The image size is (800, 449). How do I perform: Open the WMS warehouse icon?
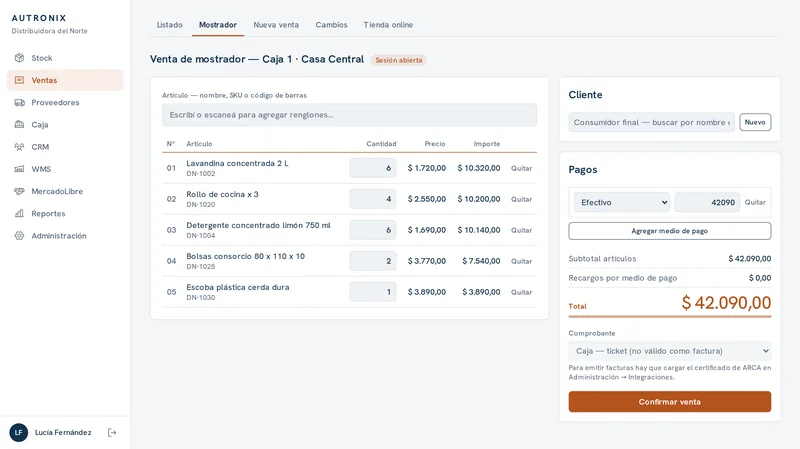point(19,169)
